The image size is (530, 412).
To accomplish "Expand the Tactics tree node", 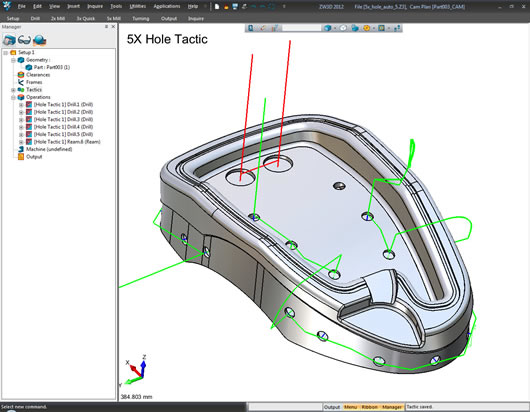I will [13, 90].
